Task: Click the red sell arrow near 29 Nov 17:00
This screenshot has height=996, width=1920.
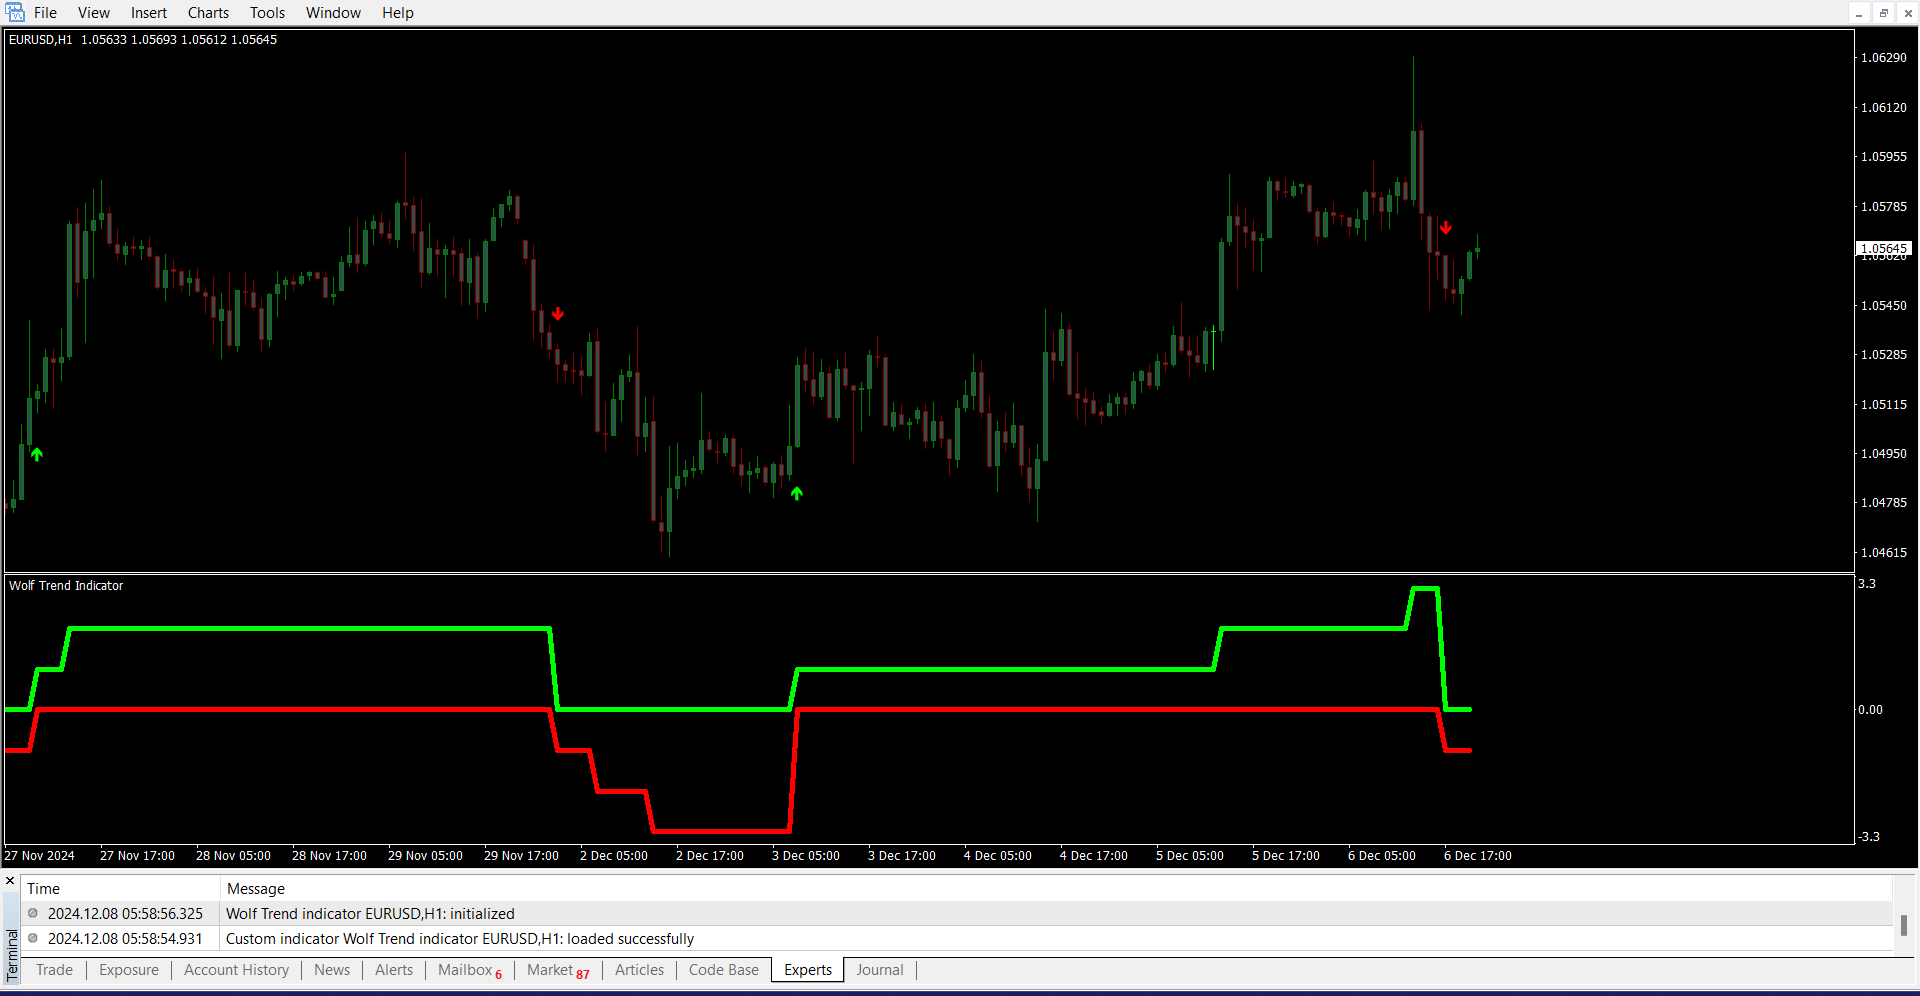Action: tap(558, 314)
